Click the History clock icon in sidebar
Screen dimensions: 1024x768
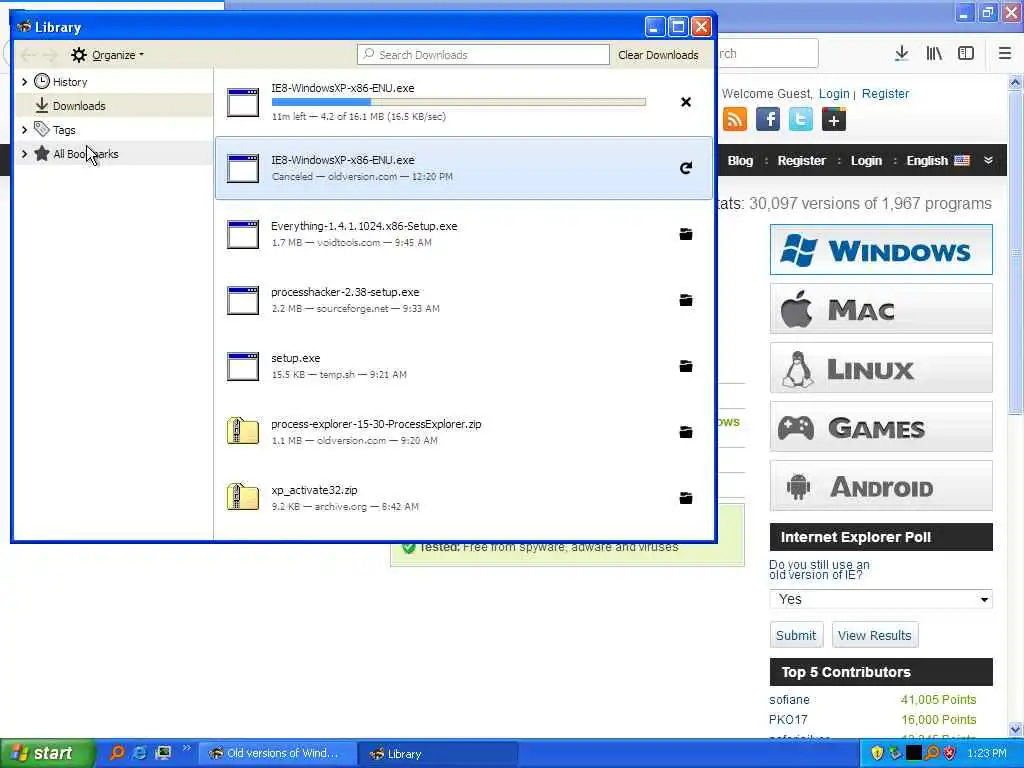[42, 82]
